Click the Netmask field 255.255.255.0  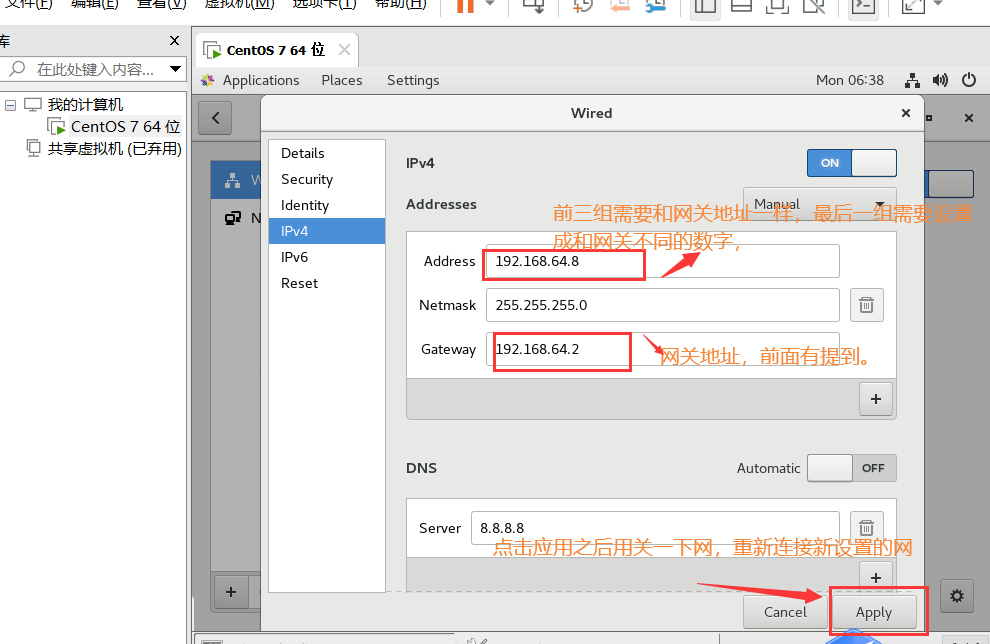663,305
